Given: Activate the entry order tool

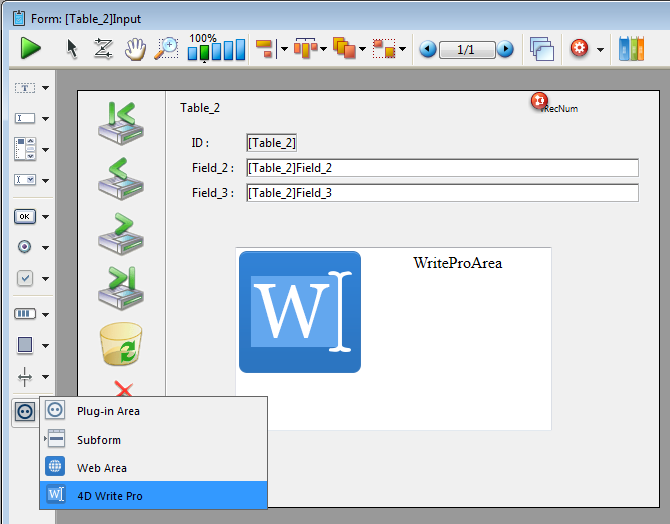Looking at the screenshot, I should coord(103,48).
